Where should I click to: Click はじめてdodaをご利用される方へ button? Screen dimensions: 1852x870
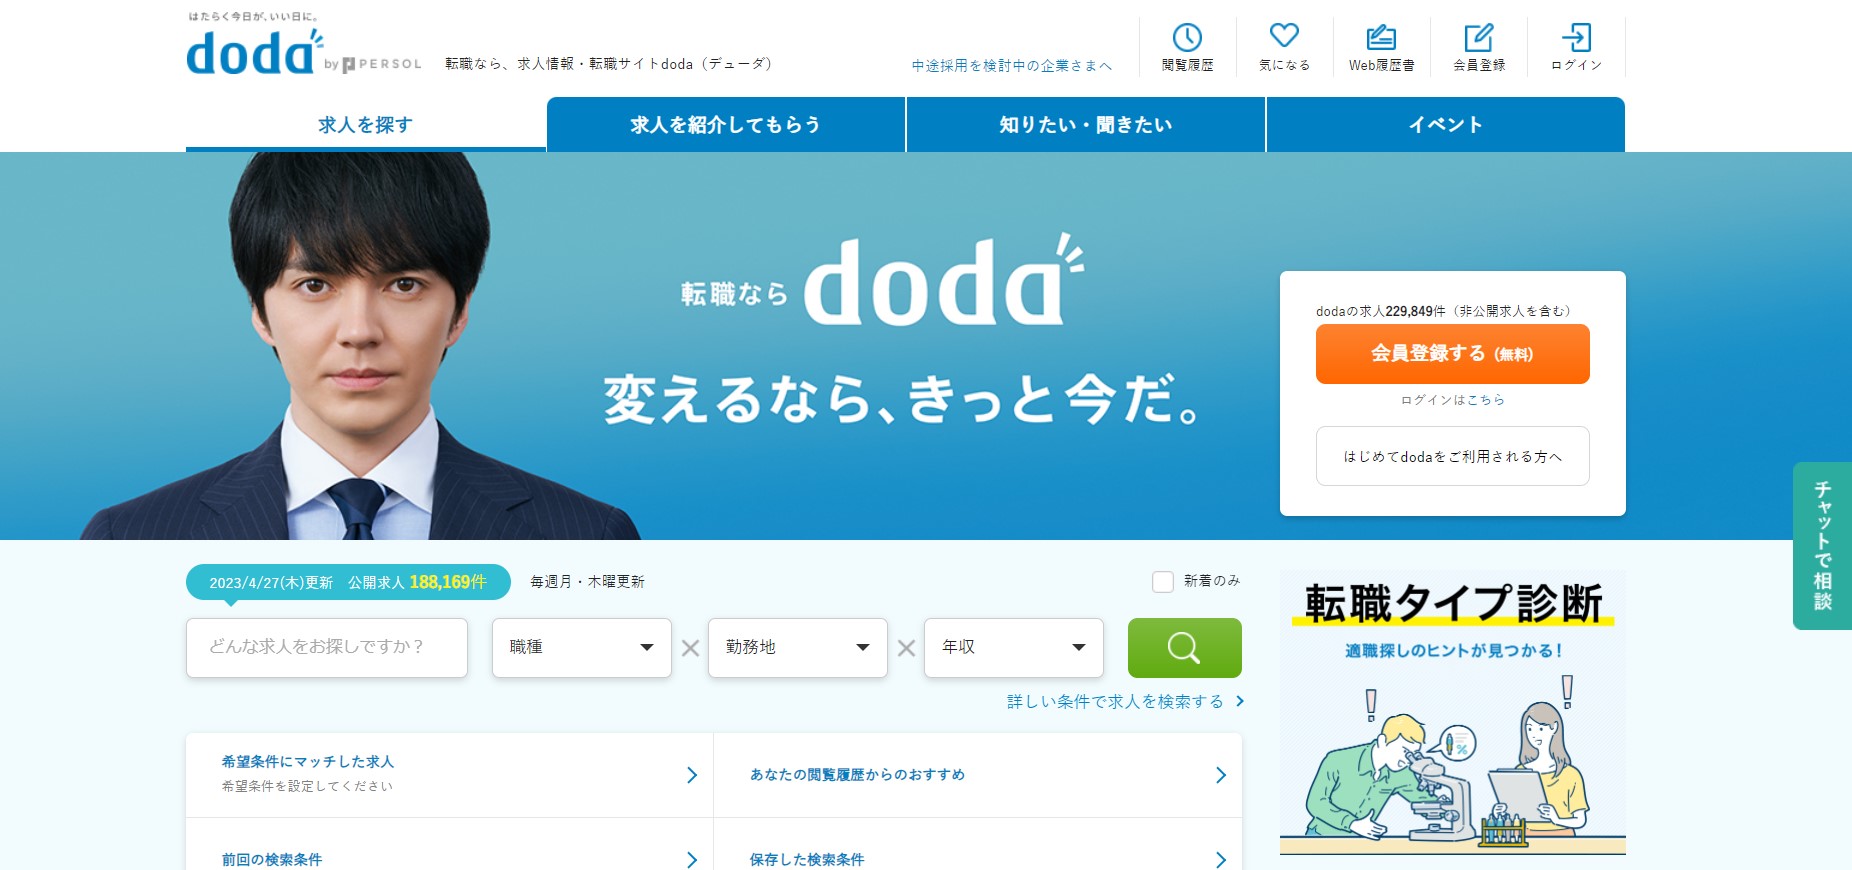pos(1452,456)
